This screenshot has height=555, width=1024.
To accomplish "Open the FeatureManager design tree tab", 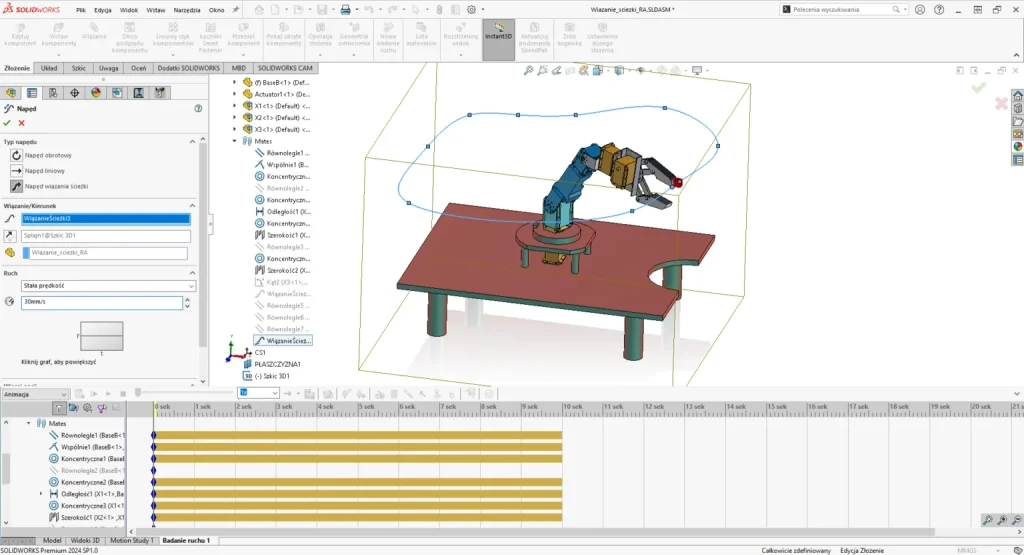I will point(11,93).
